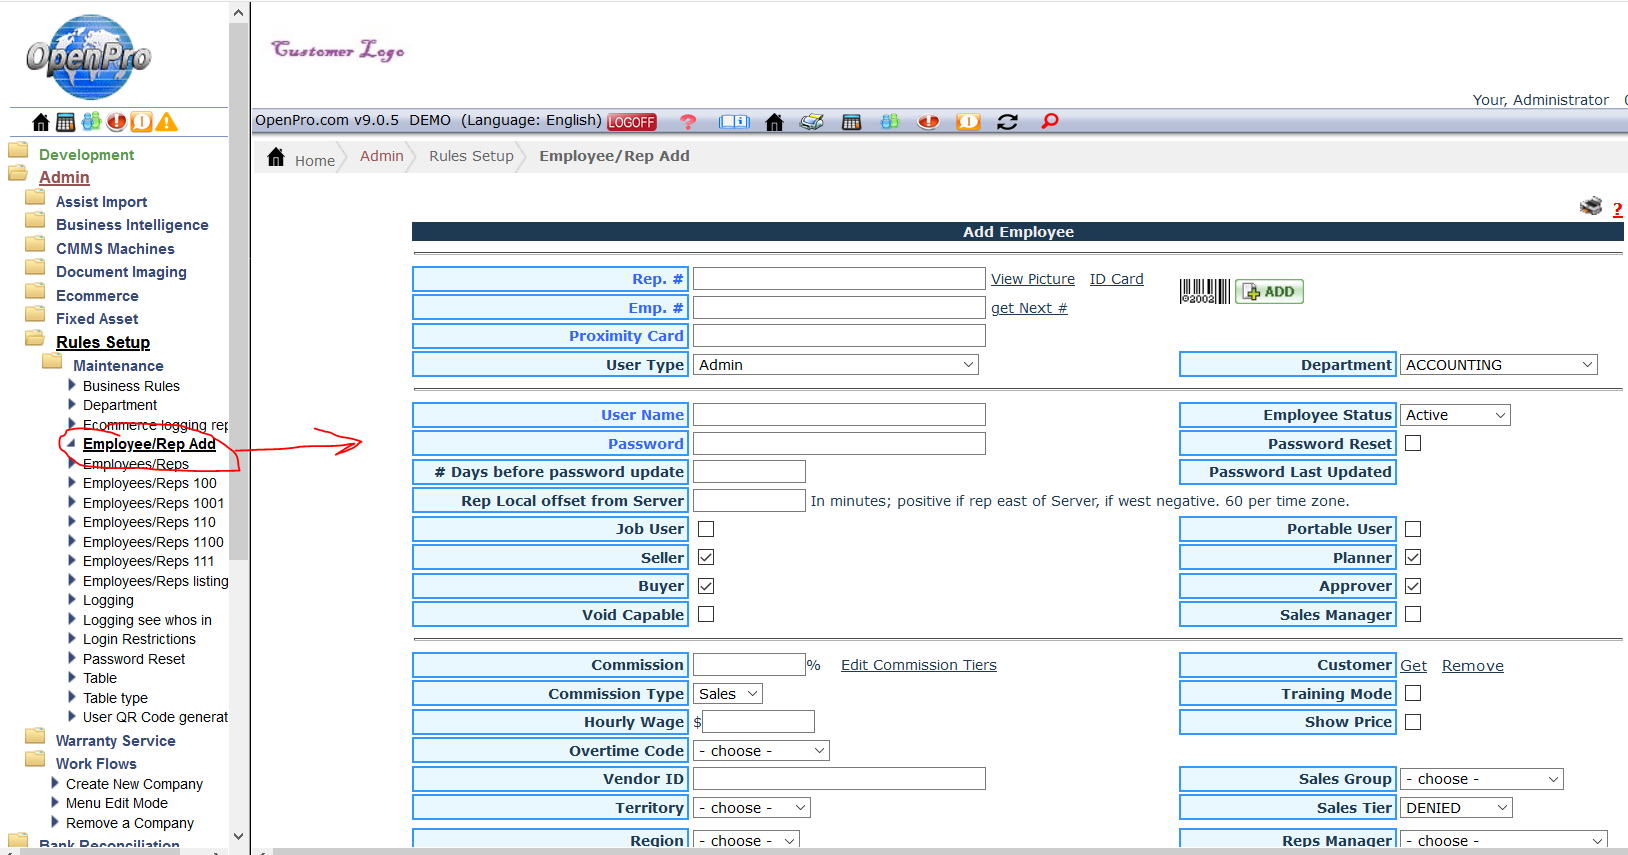Click the red LOGOFF button
This screenshot has height=855, width=1628.
631,122
